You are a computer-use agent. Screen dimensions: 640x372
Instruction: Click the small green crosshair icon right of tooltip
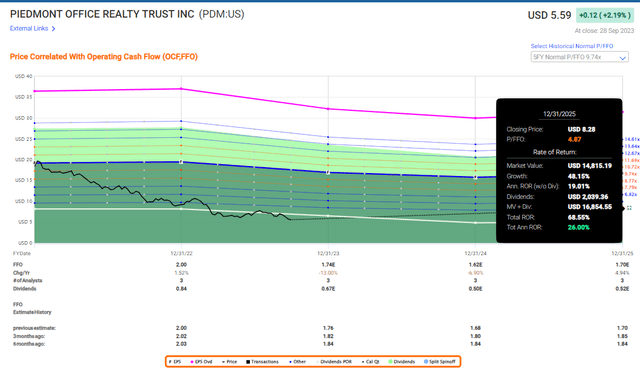click(629, 208)
